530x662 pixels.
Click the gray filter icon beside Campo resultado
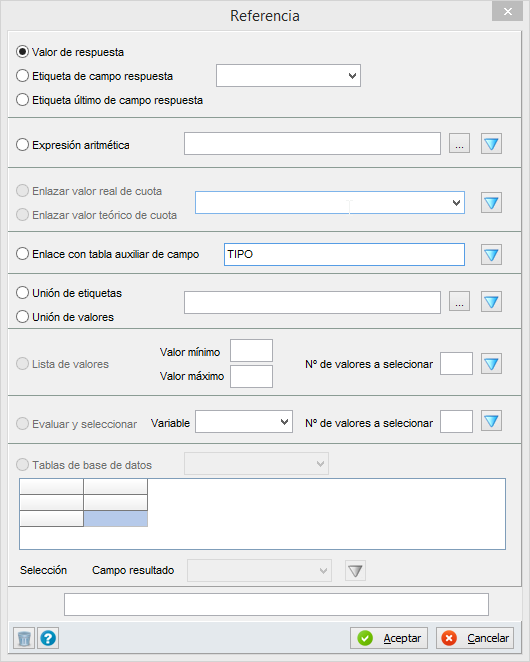(355, 571)
